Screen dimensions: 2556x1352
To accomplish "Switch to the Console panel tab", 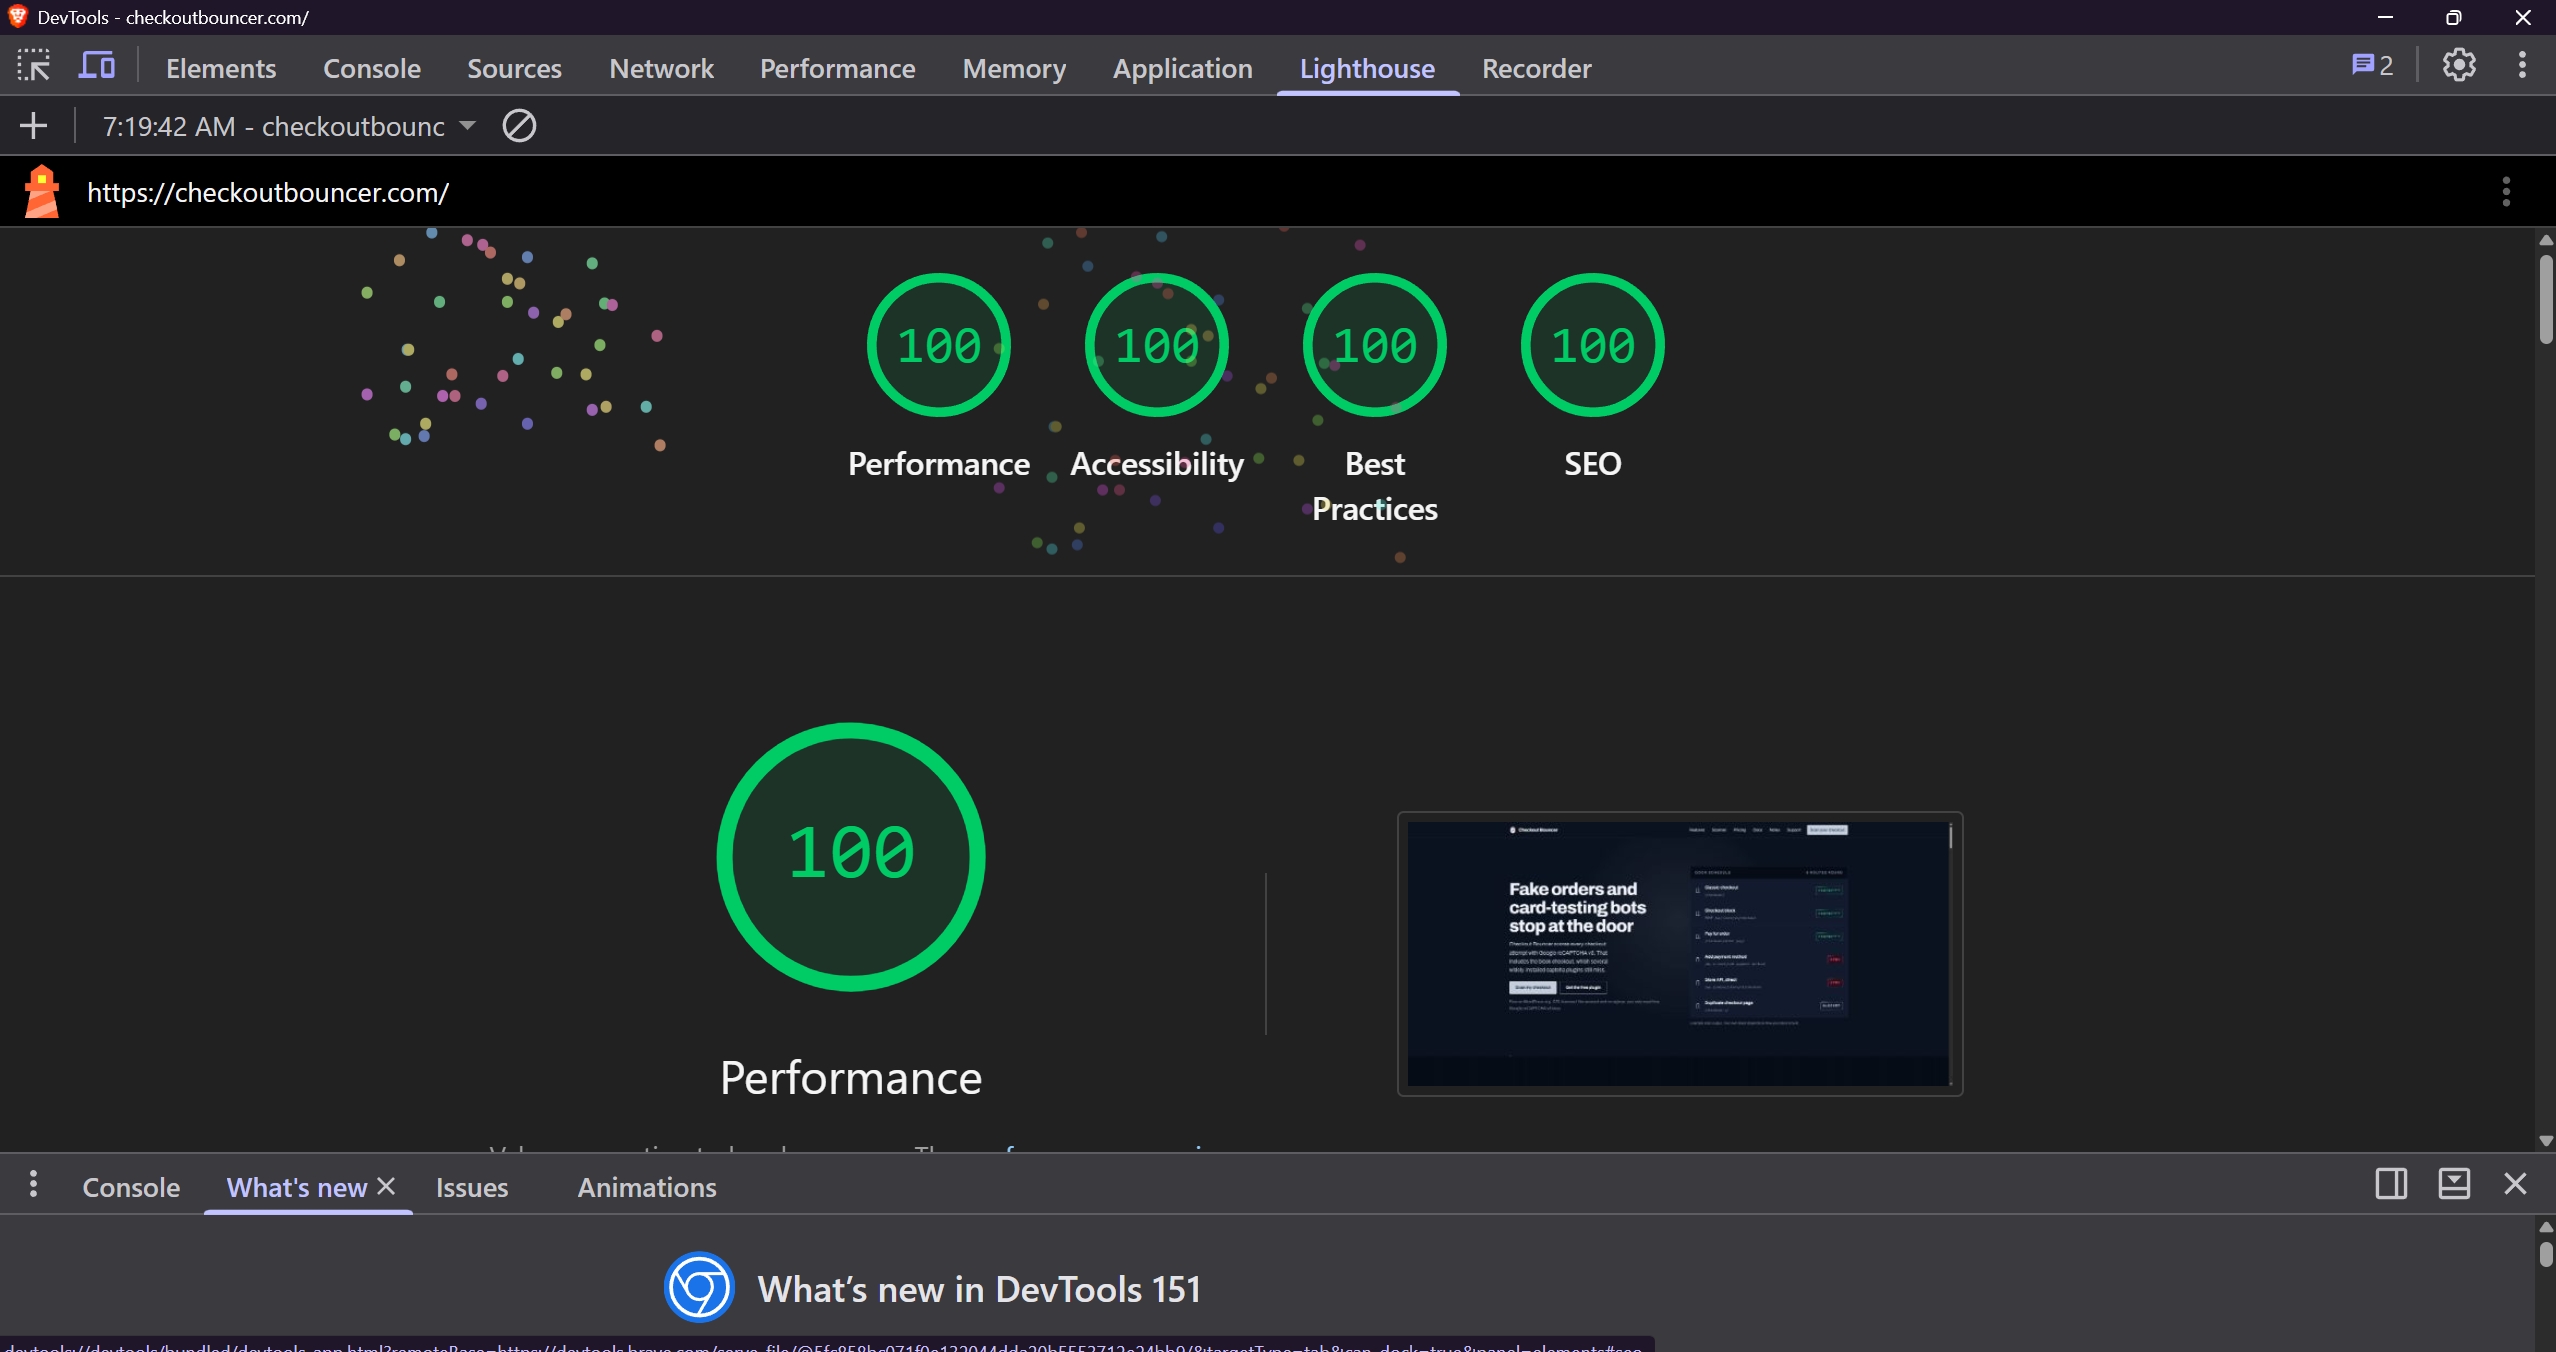I will [372, 68].
